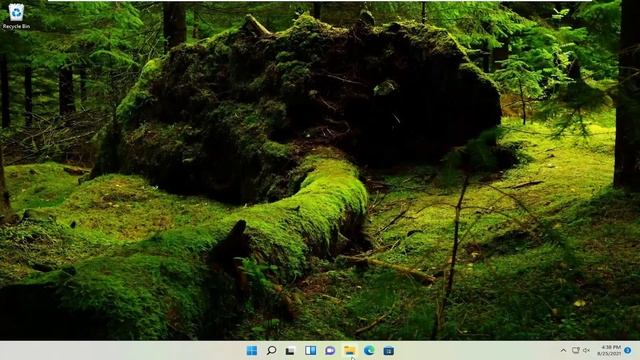Viewport: 640px width, 360px height.
Task: Launch Microsoft Edge browser
Action: pyautogui.click(x=369, y=350)
